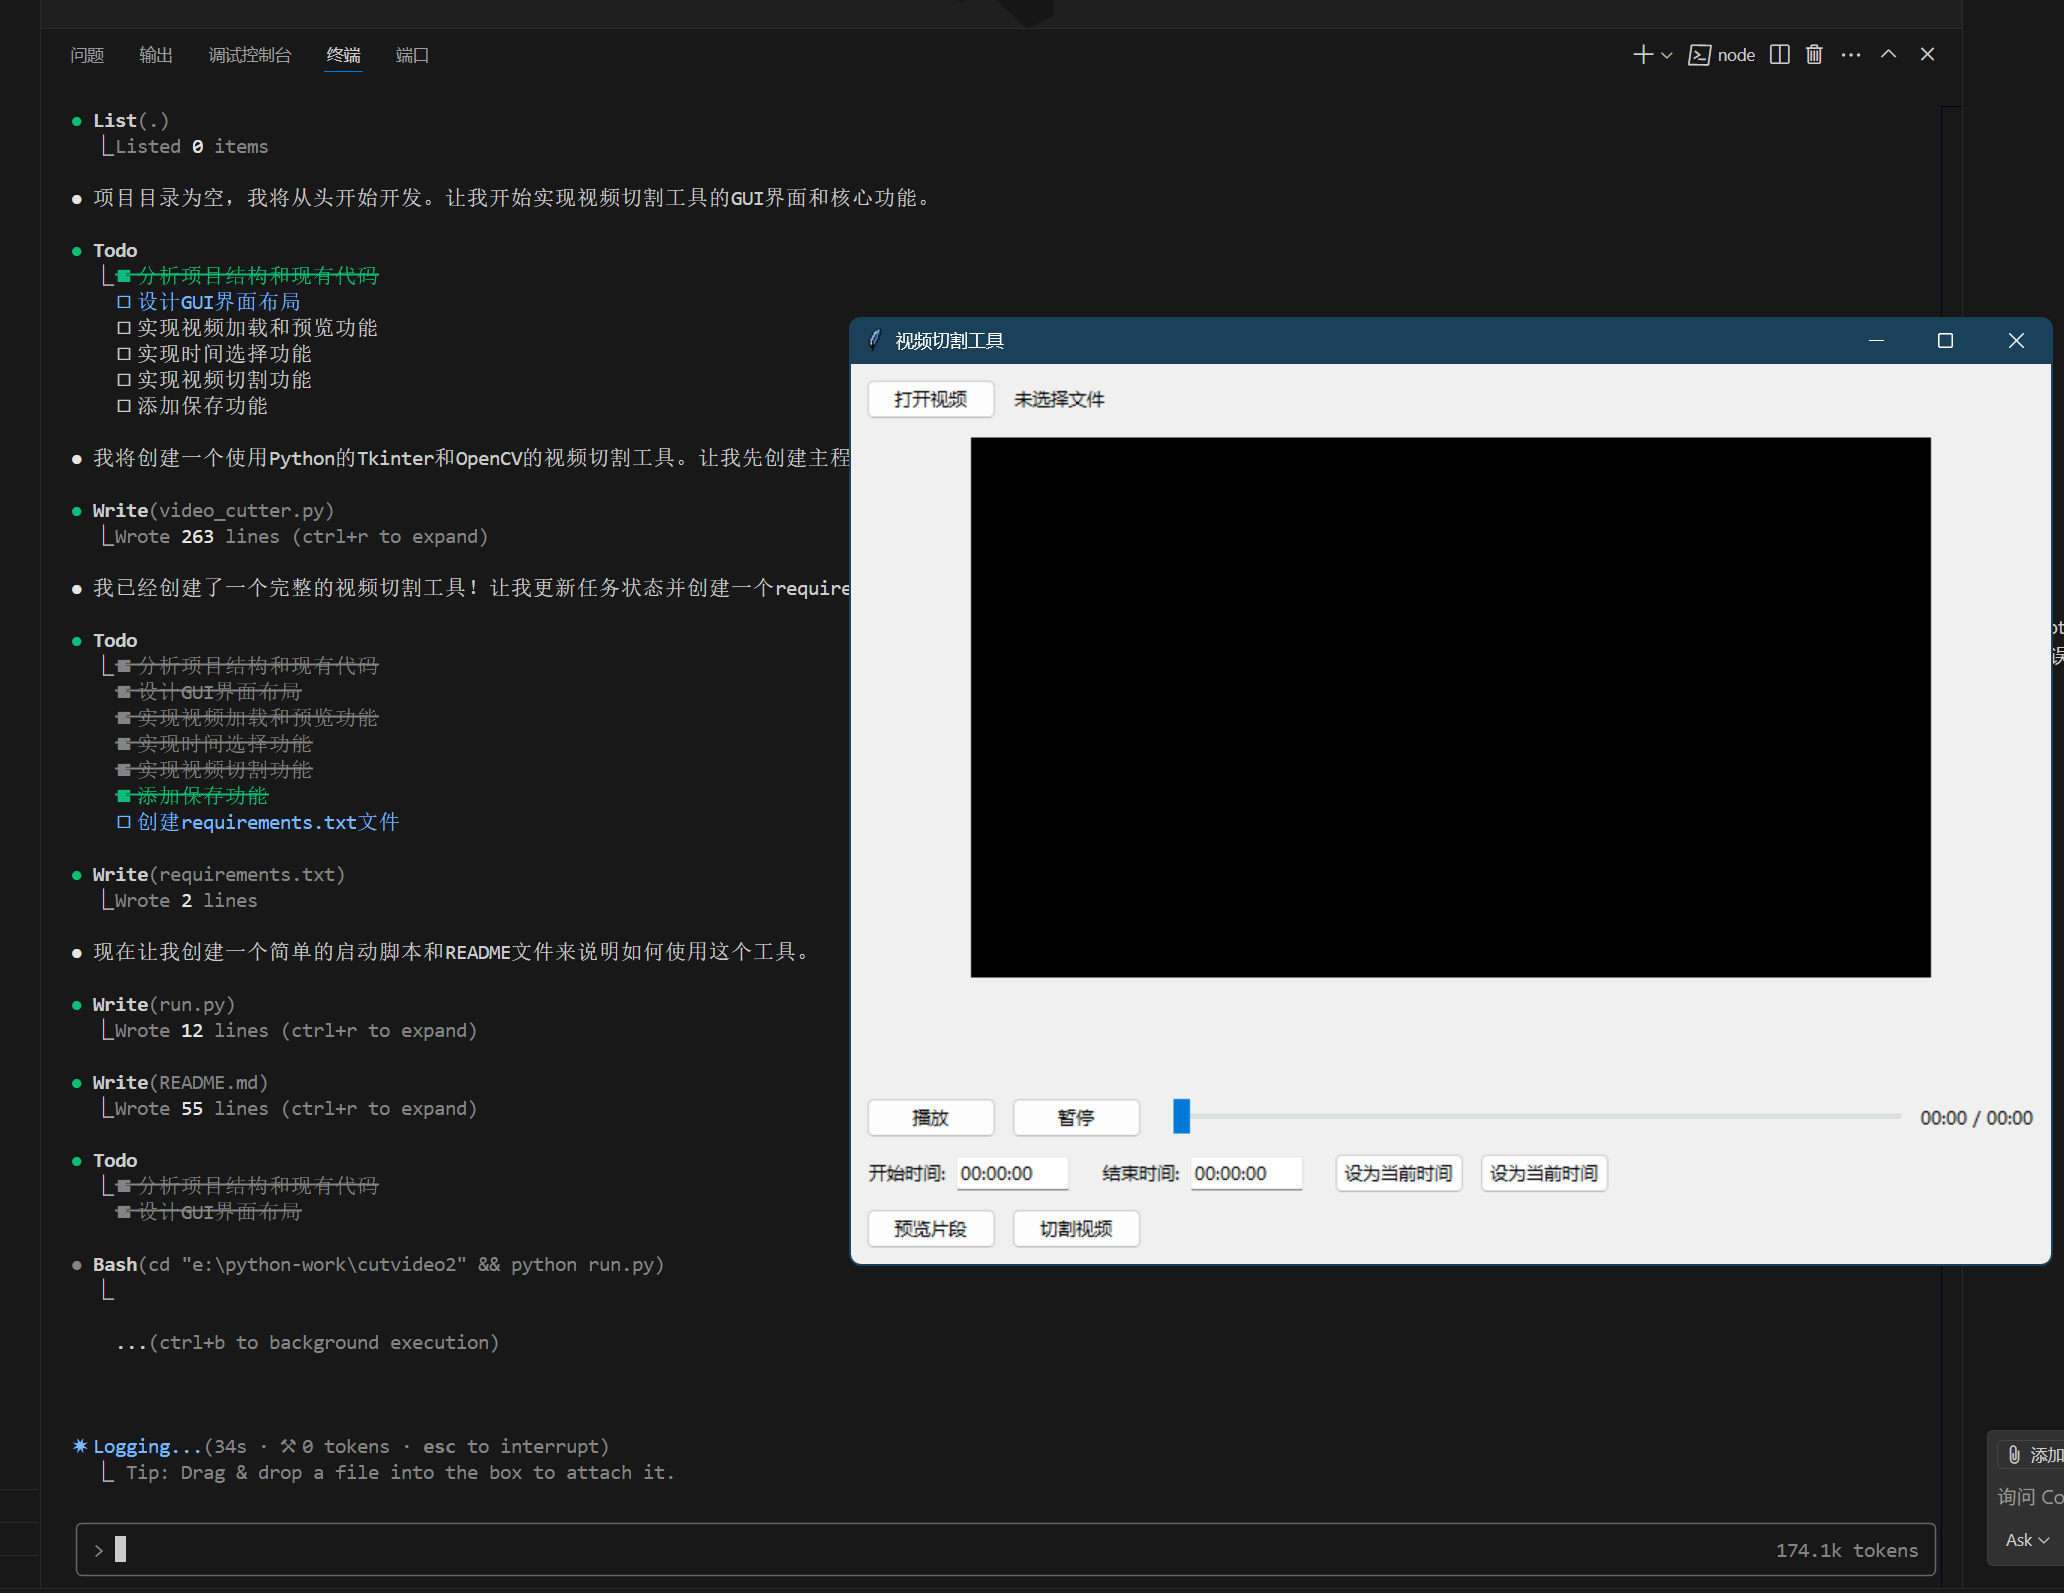Click the video progress slider handle
Image resolution: width=2064 pixels, height=1593 pixels.
pyautogui.click(x=1181, y=1116)
